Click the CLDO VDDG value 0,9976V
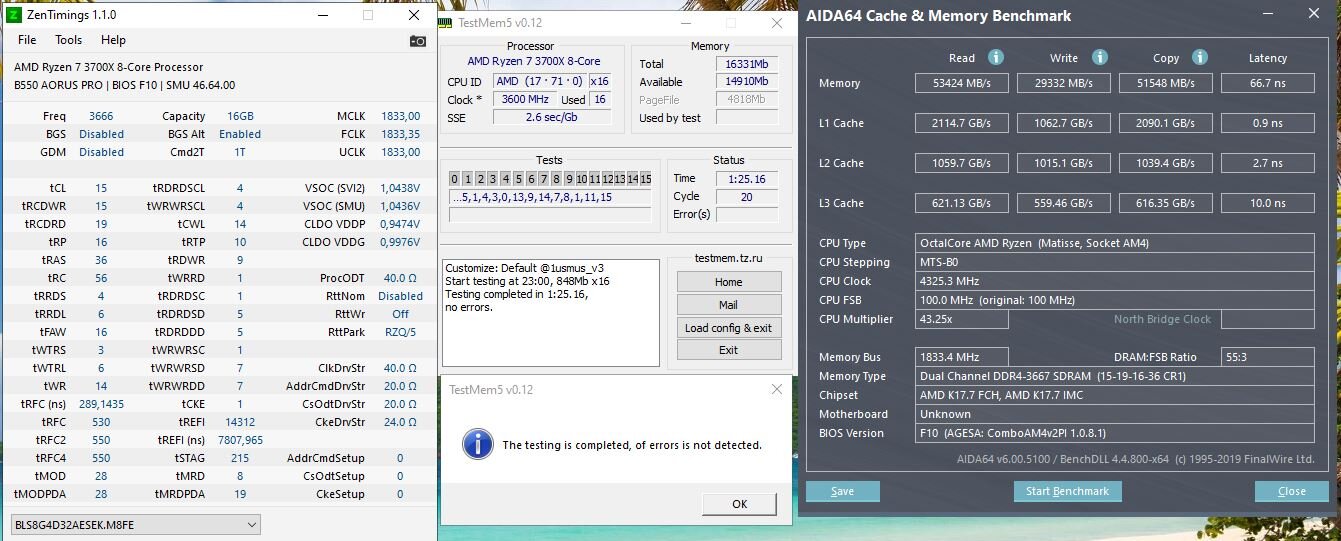The width and height of the screenshot is (1341, 541). click(400, 242)
